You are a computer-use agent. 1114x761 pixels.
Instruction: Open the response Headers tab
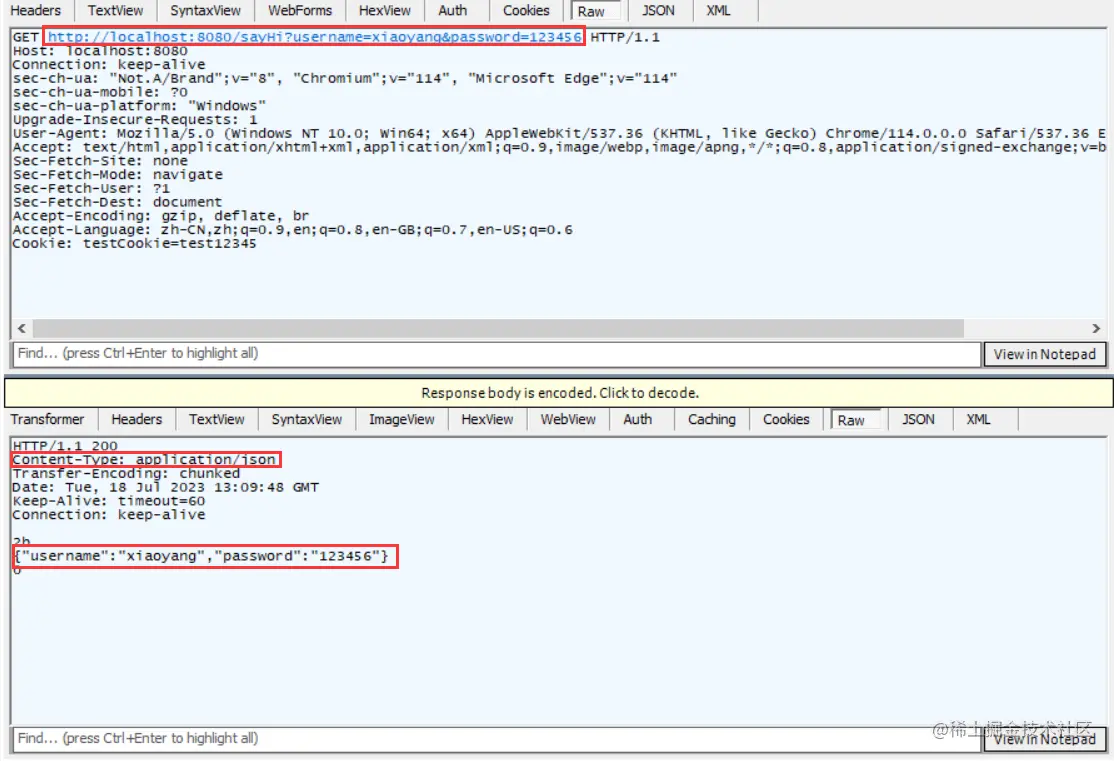coord(136,419)
